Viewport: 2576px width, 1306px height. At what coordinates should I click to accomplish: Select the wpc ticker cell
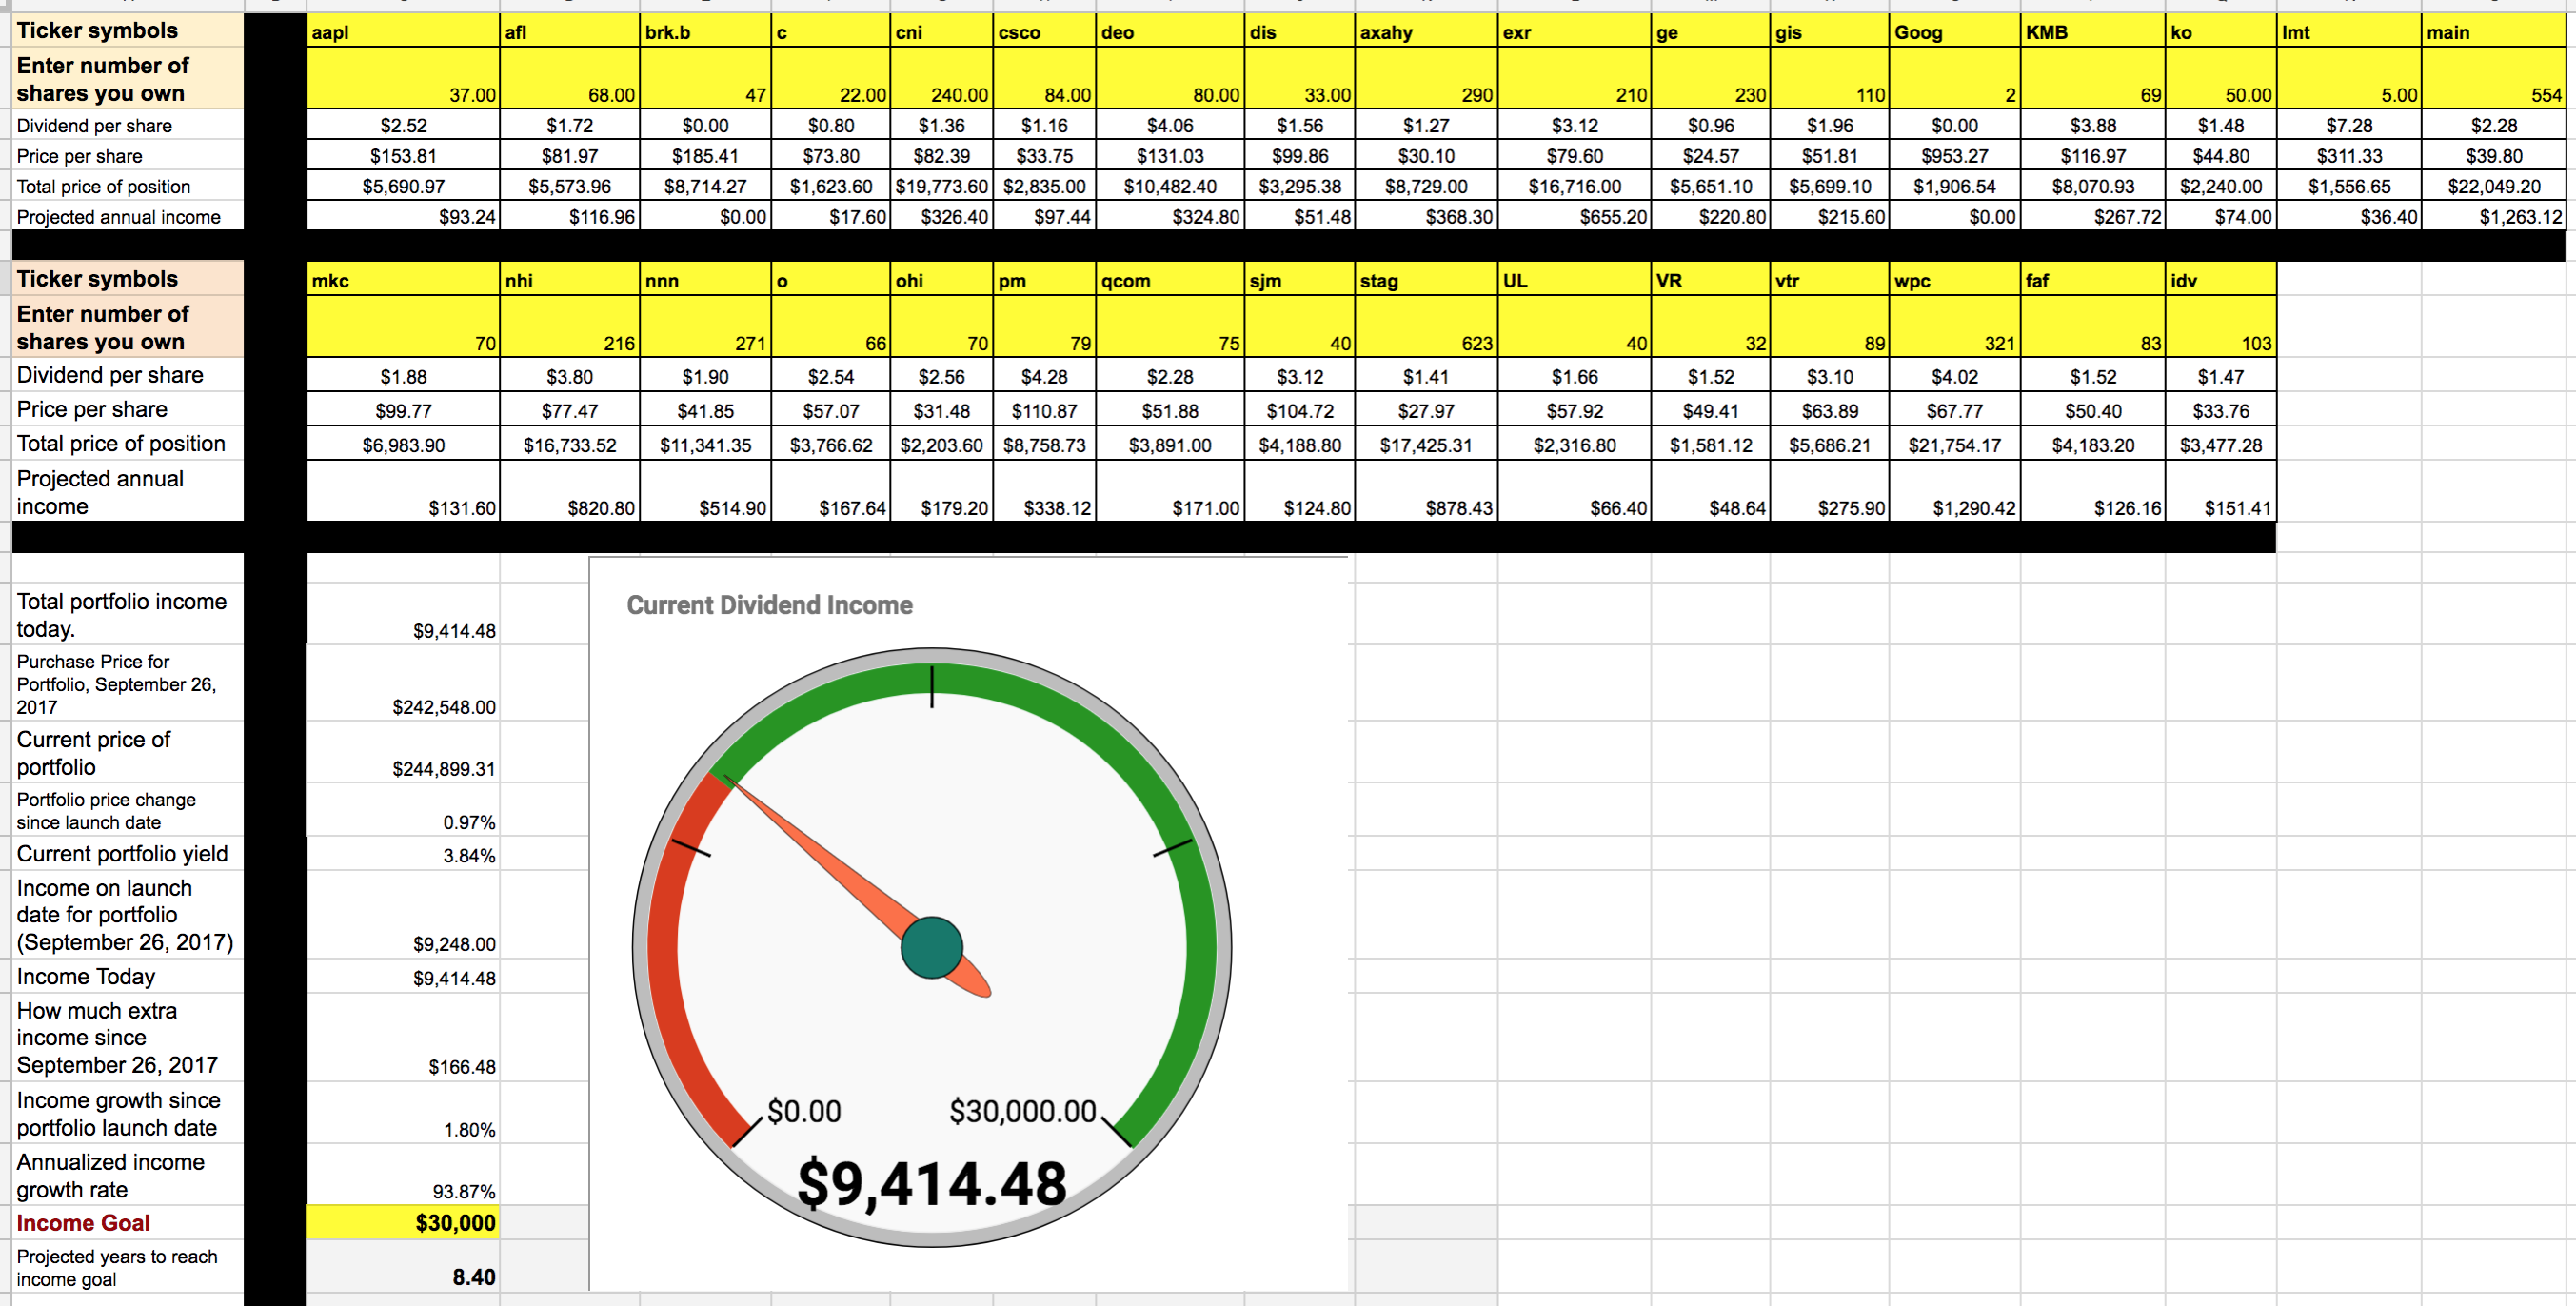1954,280
